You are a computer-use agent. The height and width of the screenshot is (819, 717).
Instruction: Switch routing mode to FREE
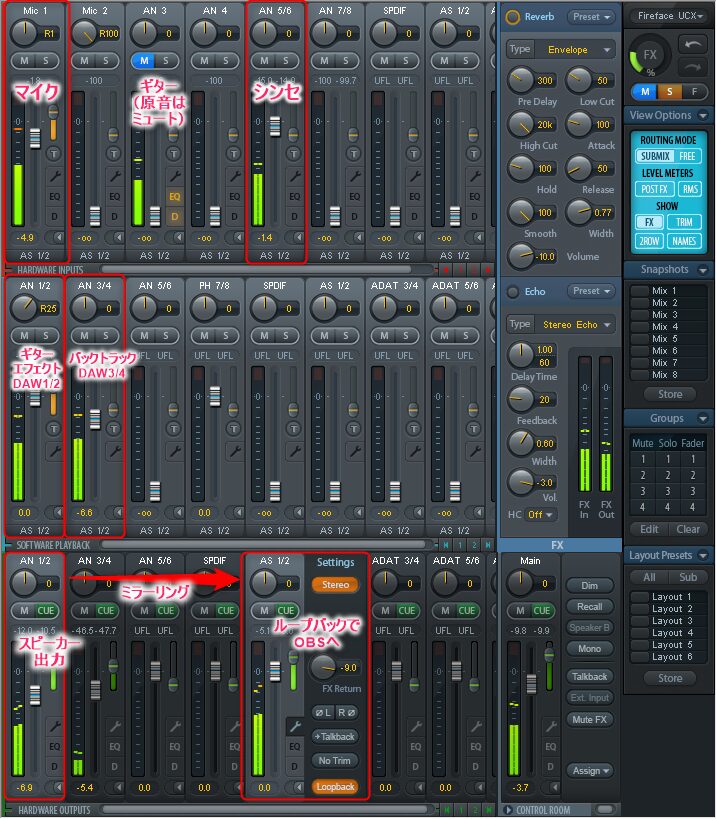(x=687, y=156)
